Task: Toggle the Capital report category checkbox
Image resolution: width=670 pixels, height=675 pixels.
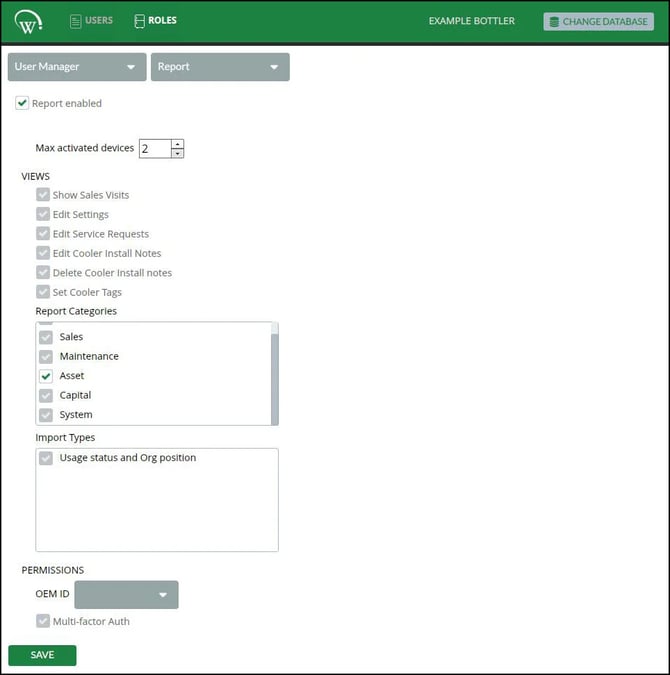Action: [x=46, y=395]
